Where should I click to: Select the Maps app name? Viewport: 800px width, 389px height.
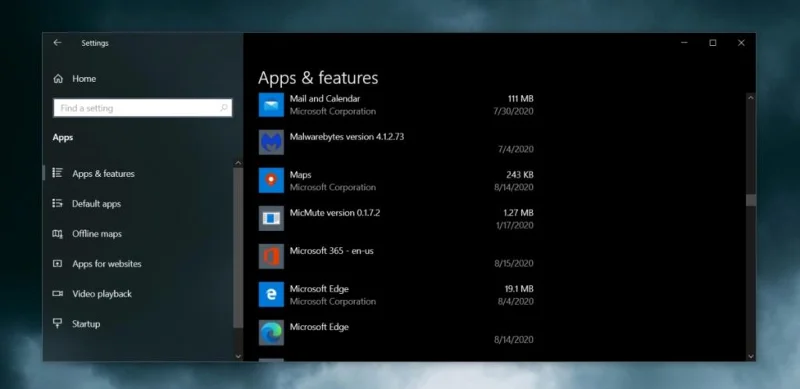tap(301, 175)
